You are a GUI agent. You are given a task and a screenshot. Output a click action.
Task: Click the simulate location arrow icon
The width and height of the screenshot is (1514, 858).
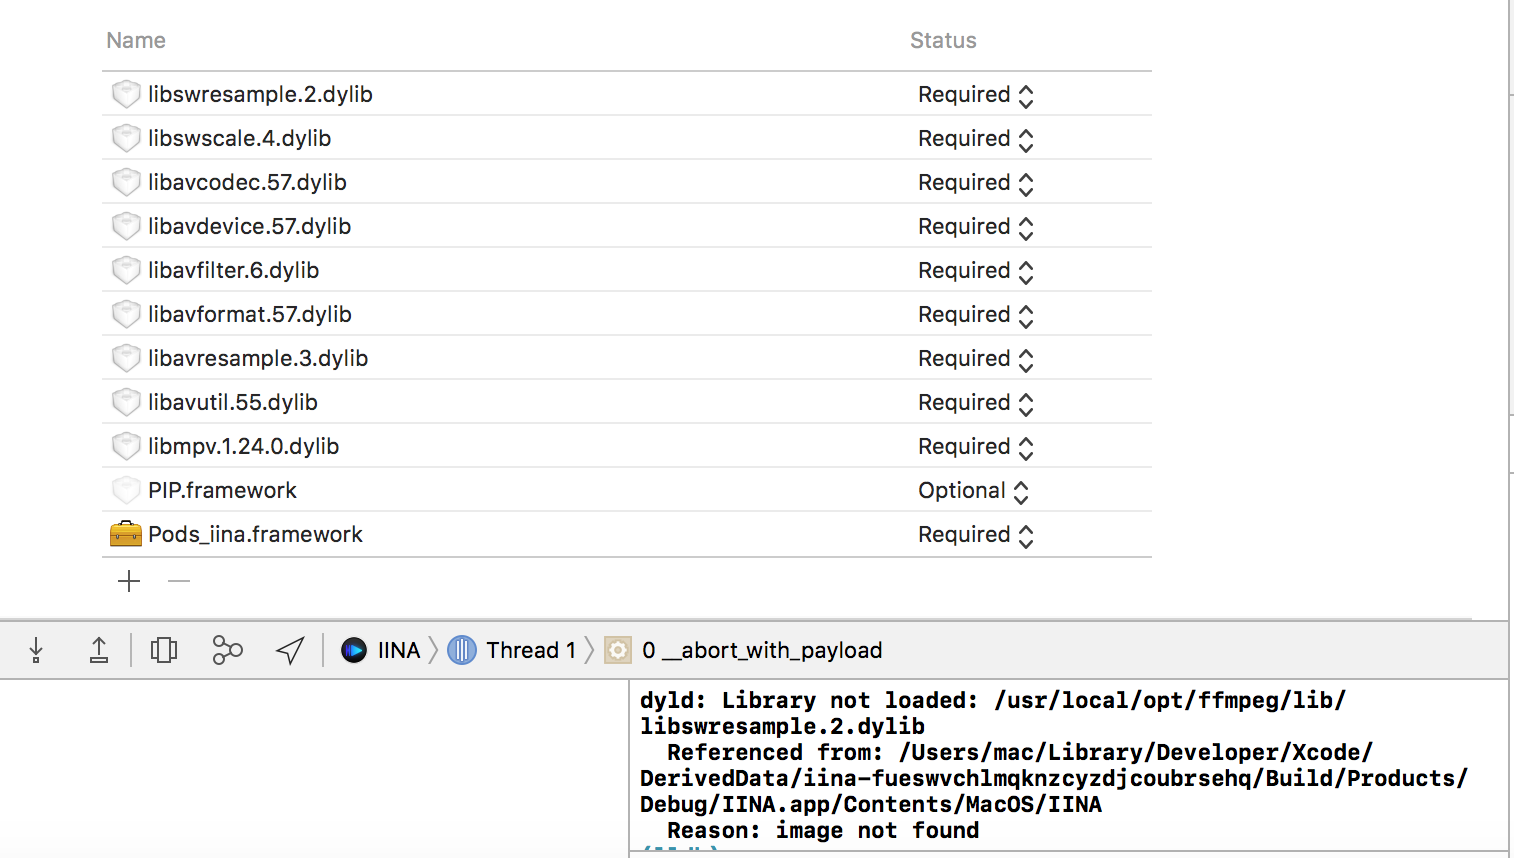(290, 650)
